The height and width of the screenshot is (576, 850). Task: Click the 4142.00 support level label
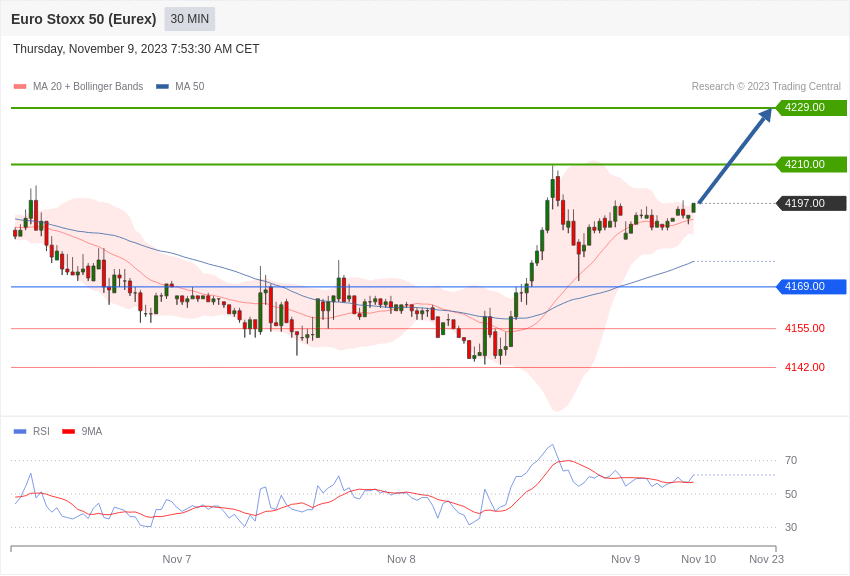(805, 367)
